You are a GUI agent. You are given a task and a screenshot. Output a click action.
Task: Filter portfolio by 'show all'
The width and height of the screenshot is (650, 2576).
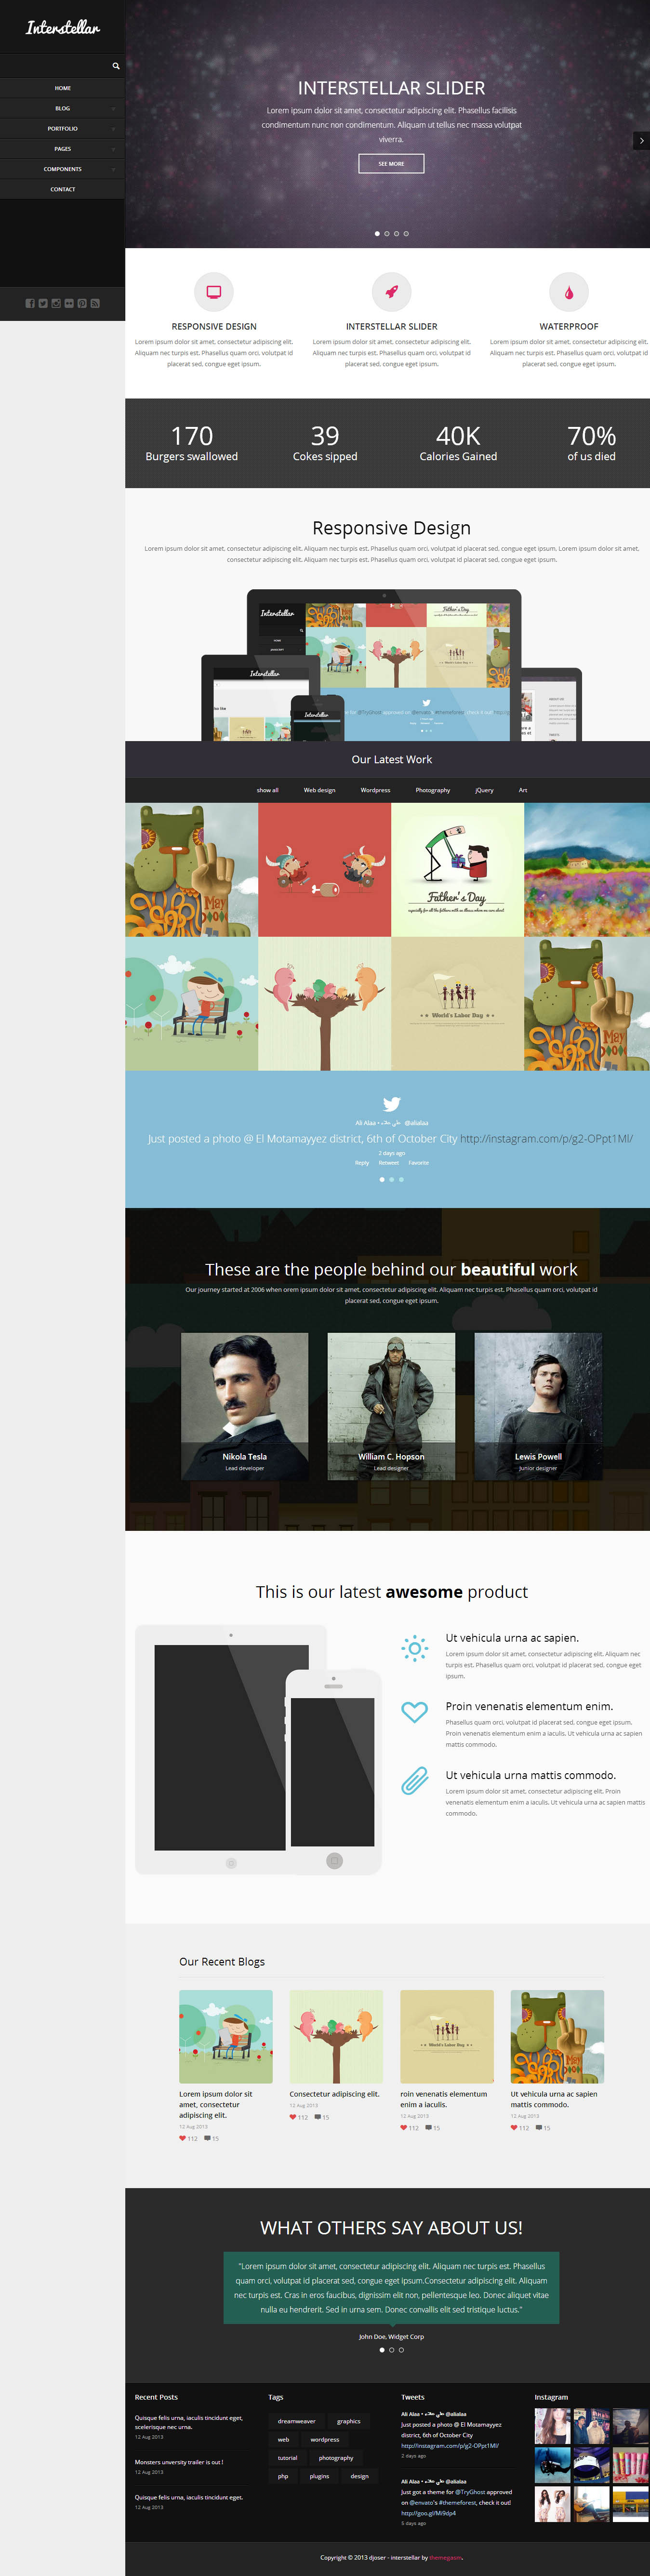(x=268, y=790)
